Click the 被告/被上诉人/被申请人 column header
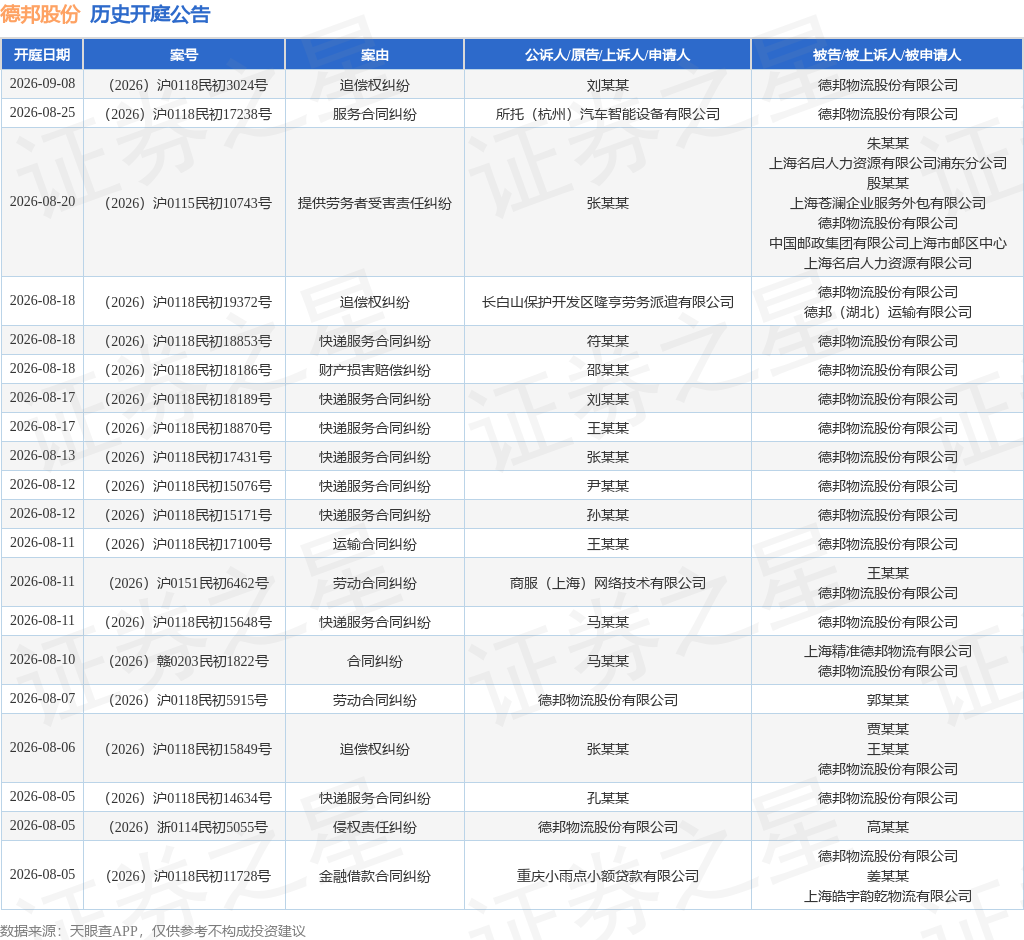The image size is (1024, 940). pyautogui.click(x=887, y=55)
